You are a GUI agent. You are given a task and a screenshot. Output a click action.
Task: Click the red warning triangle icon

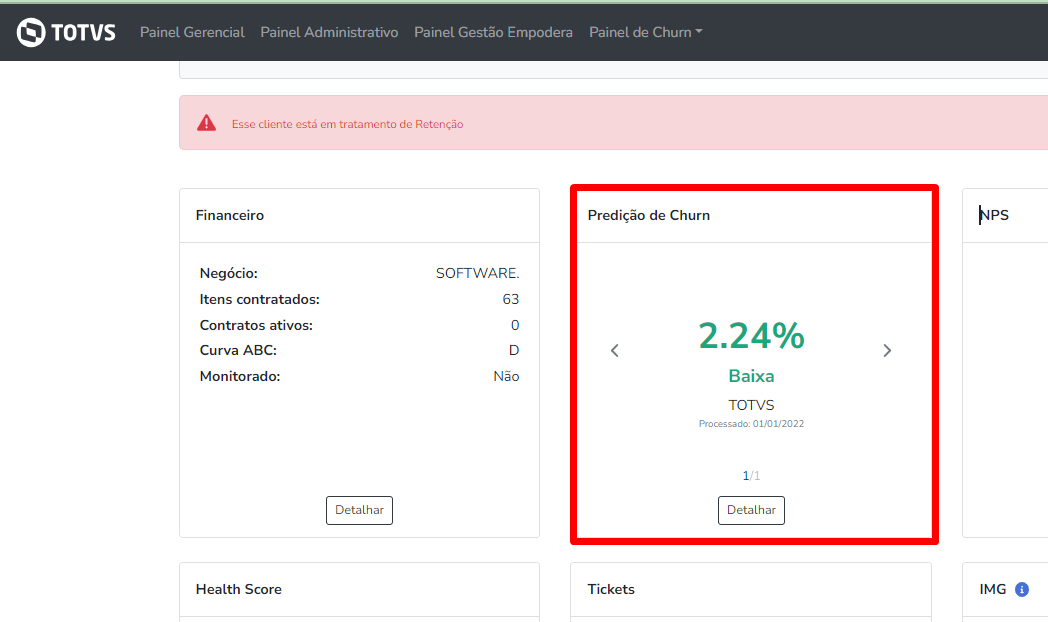[206, 123]
